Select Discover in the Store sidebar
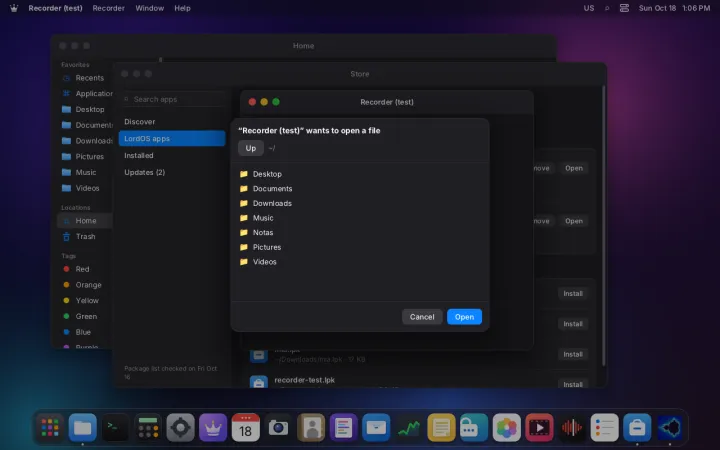This screenshot has width=720, height=450. 172,122
